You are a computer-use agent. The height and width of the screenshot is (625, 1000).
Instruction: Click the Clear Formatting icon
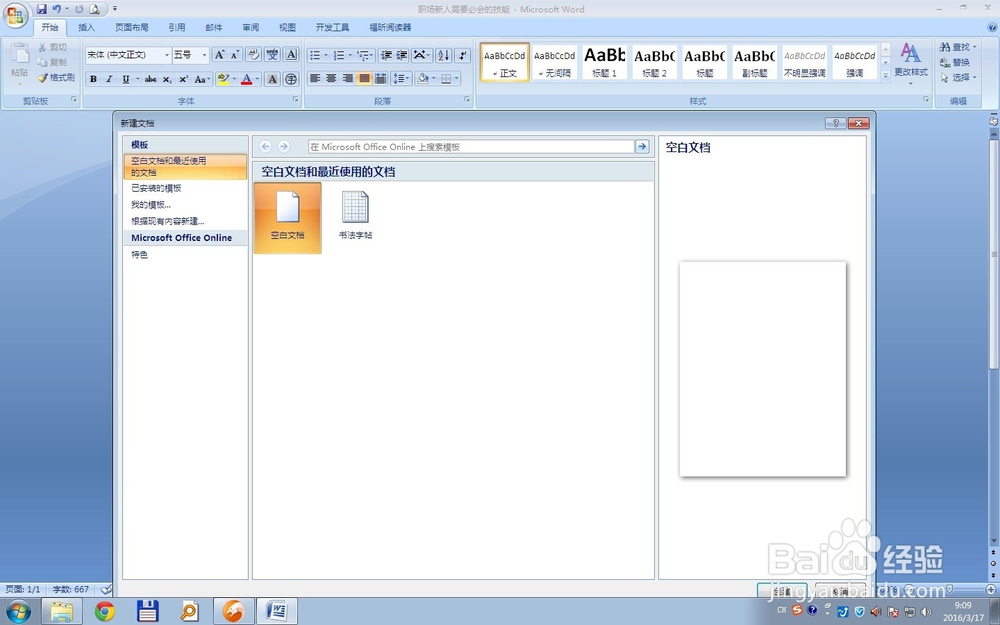[x=253, y=55]
